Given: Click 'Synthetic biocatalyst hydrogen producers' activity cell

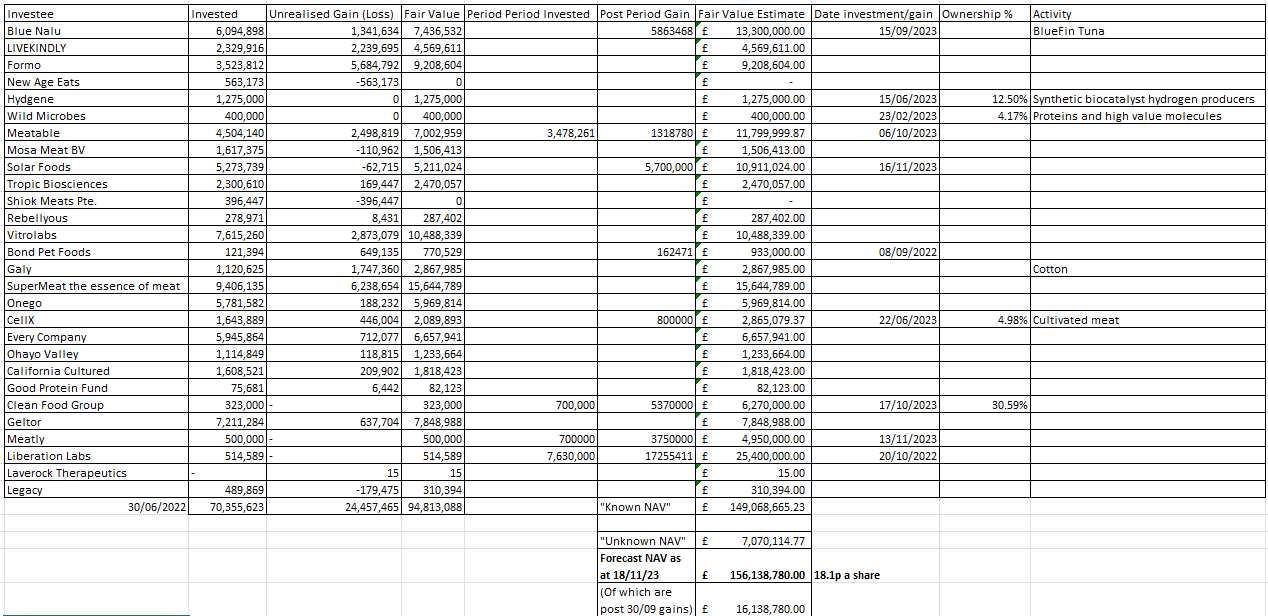Looking at the screenshot, I should click(x=1147, y=99).
